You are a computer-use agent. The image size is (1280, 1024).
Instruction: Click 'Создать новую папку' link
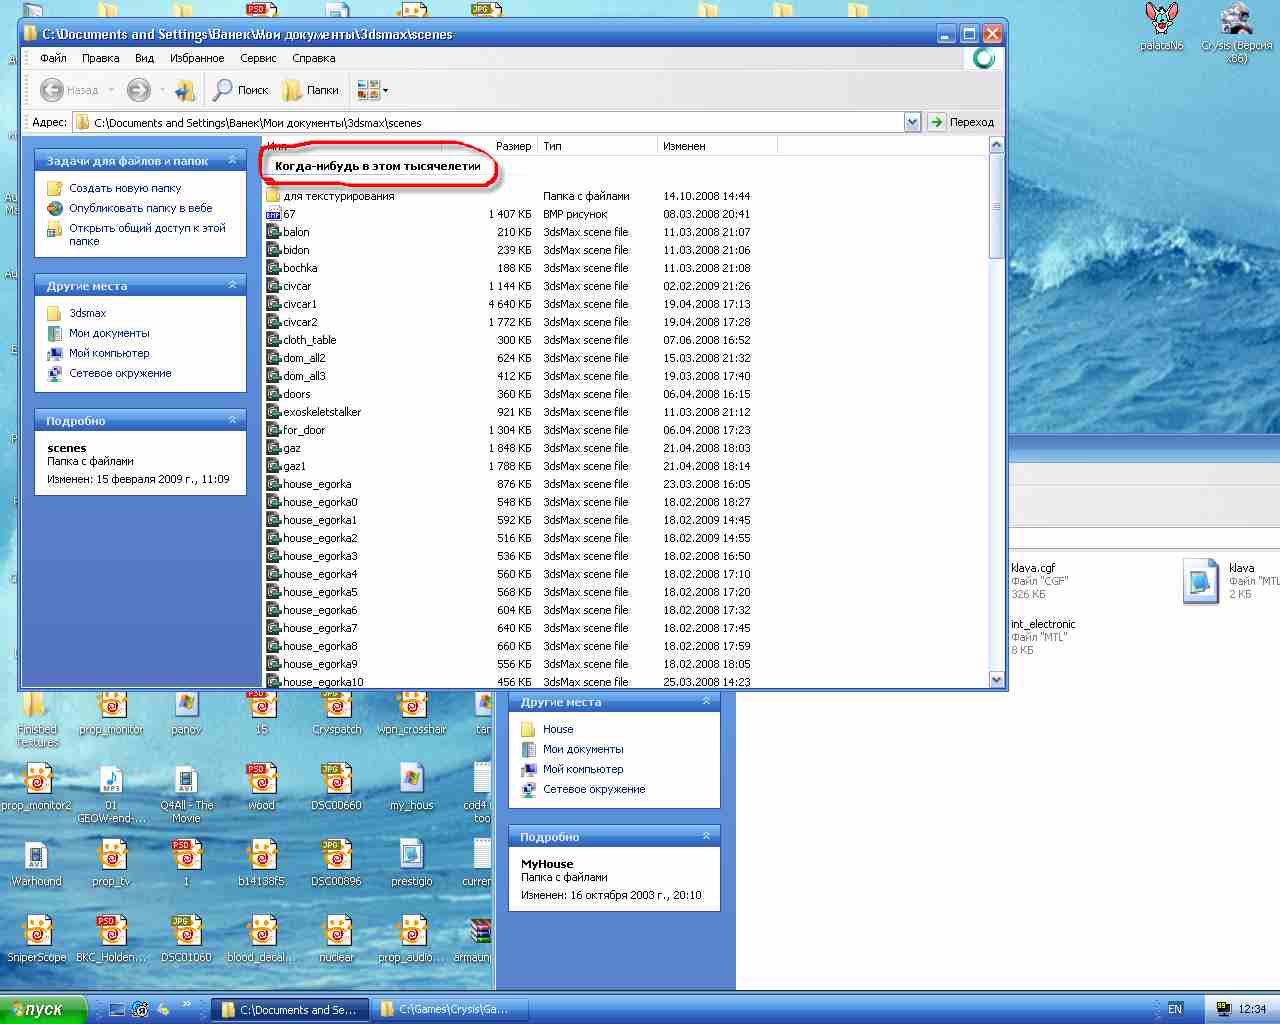(x=125, y=188)
